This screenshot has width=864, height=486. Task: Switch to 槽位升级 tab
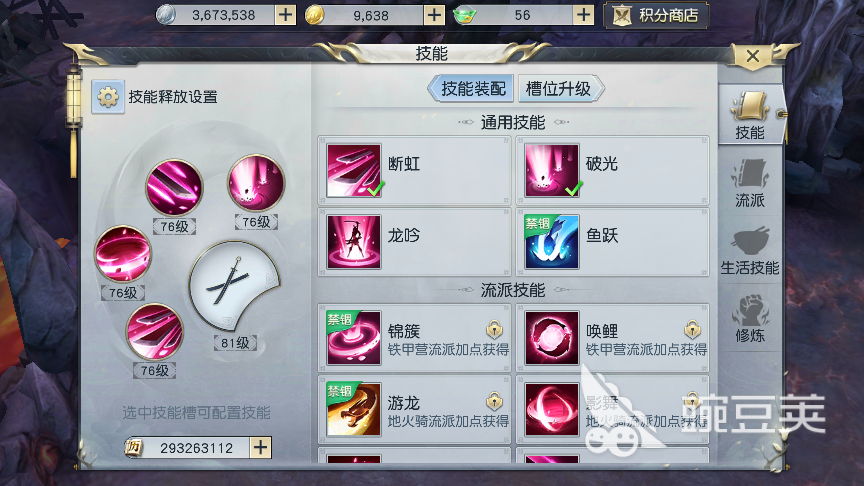coord(560,89)
